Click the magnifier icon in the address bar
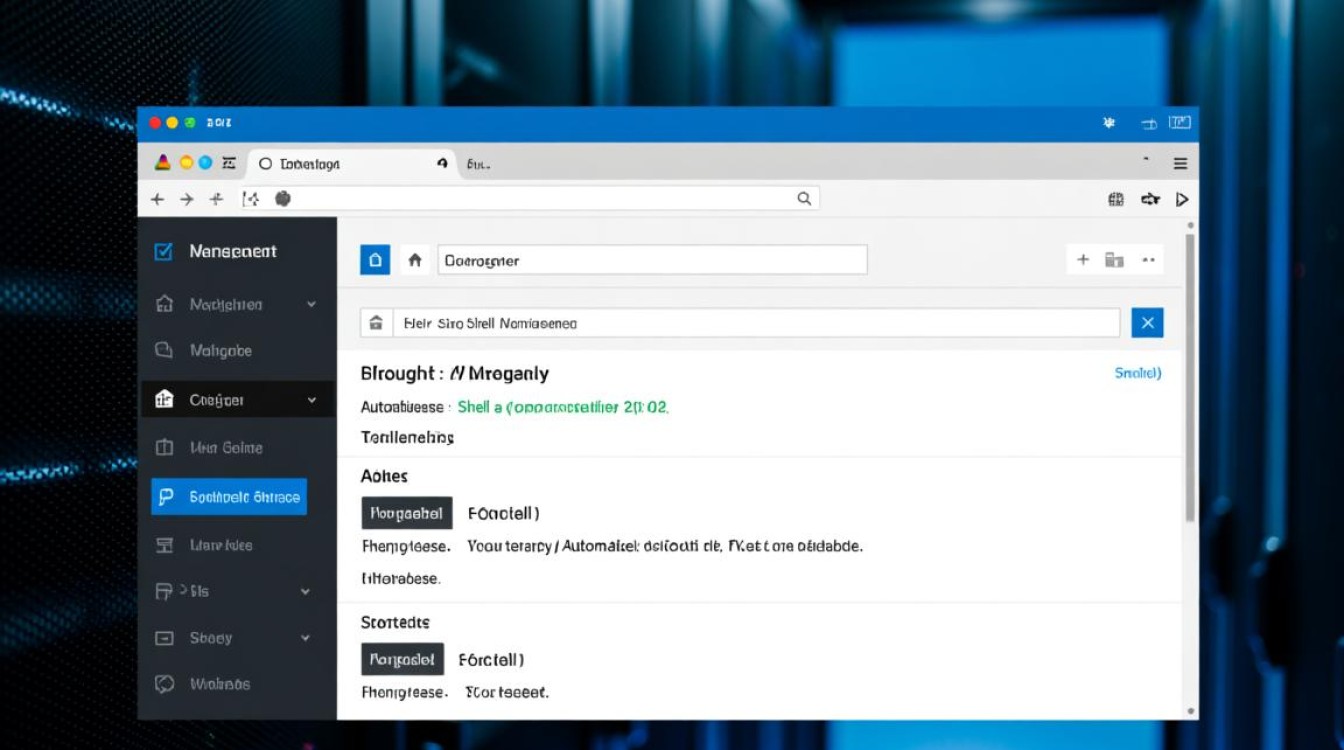Screen dimensions: 1344x750 point(804,199)
